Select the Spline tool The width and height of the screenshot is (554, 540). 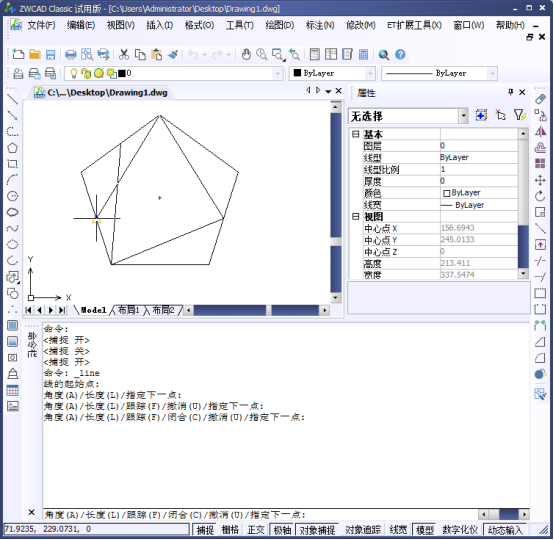click(x=12, y=228)
